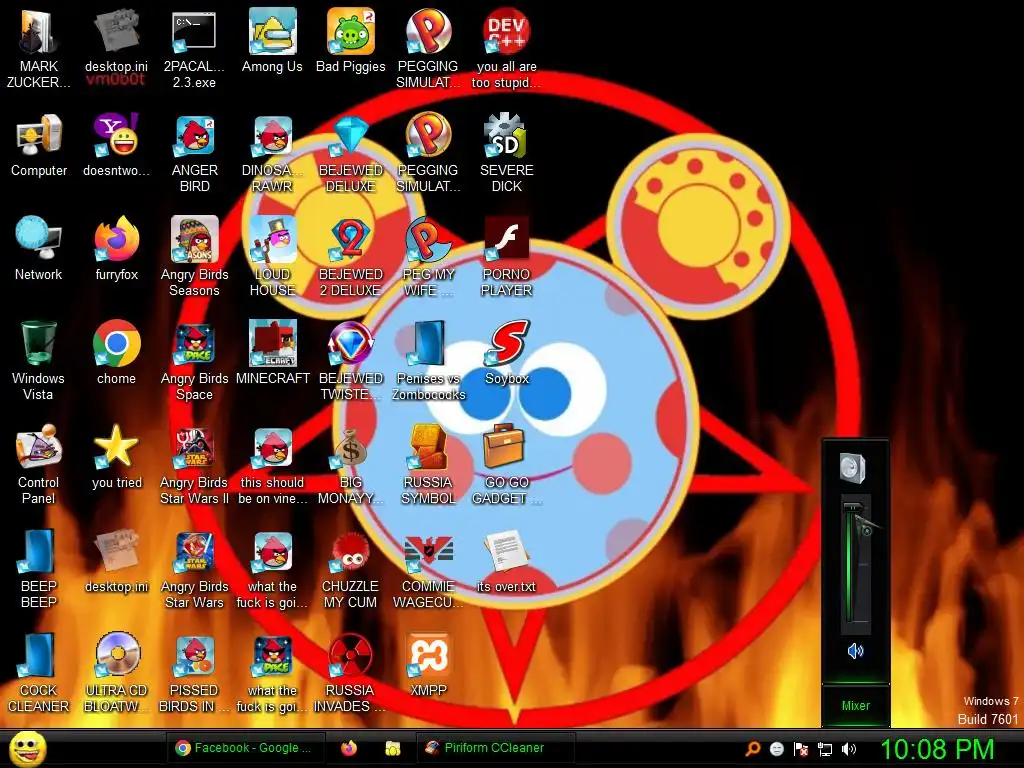The width and height of the screenshot is (1024, 768).
Task: Open Firefox from the taskbar
Action: coord(349,748)
